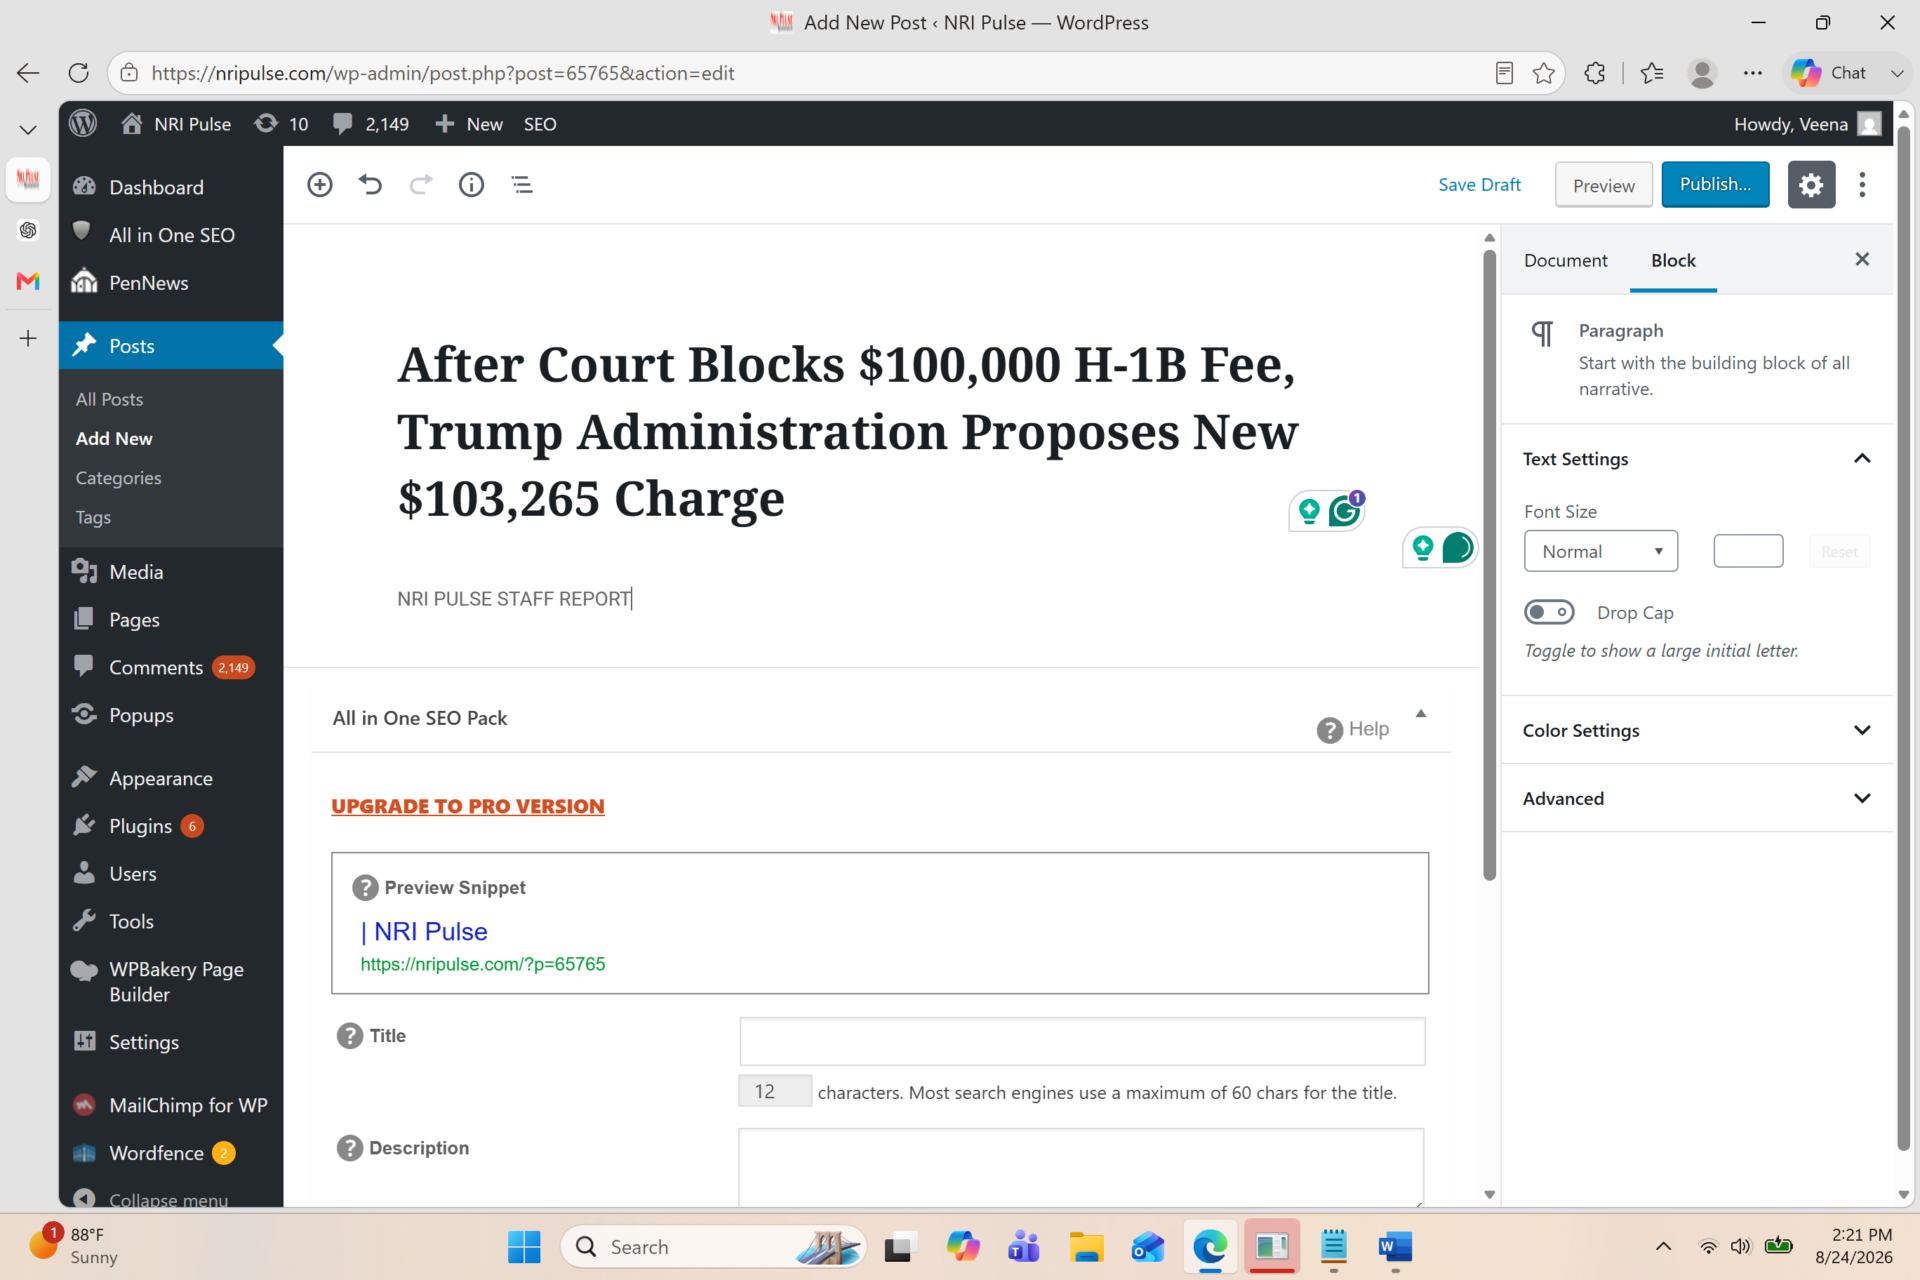Click the Windows Start button
Image resolution: width=1920 pixels, height=1280 pixels.
(524, 1247)
